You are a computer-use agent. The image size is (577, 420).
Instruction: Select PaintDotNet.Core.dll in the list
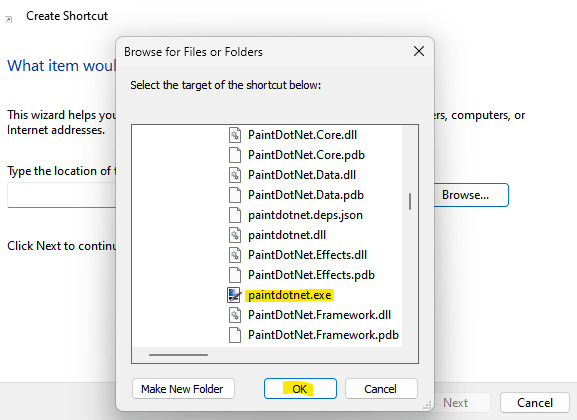click(x=302, y=135)
